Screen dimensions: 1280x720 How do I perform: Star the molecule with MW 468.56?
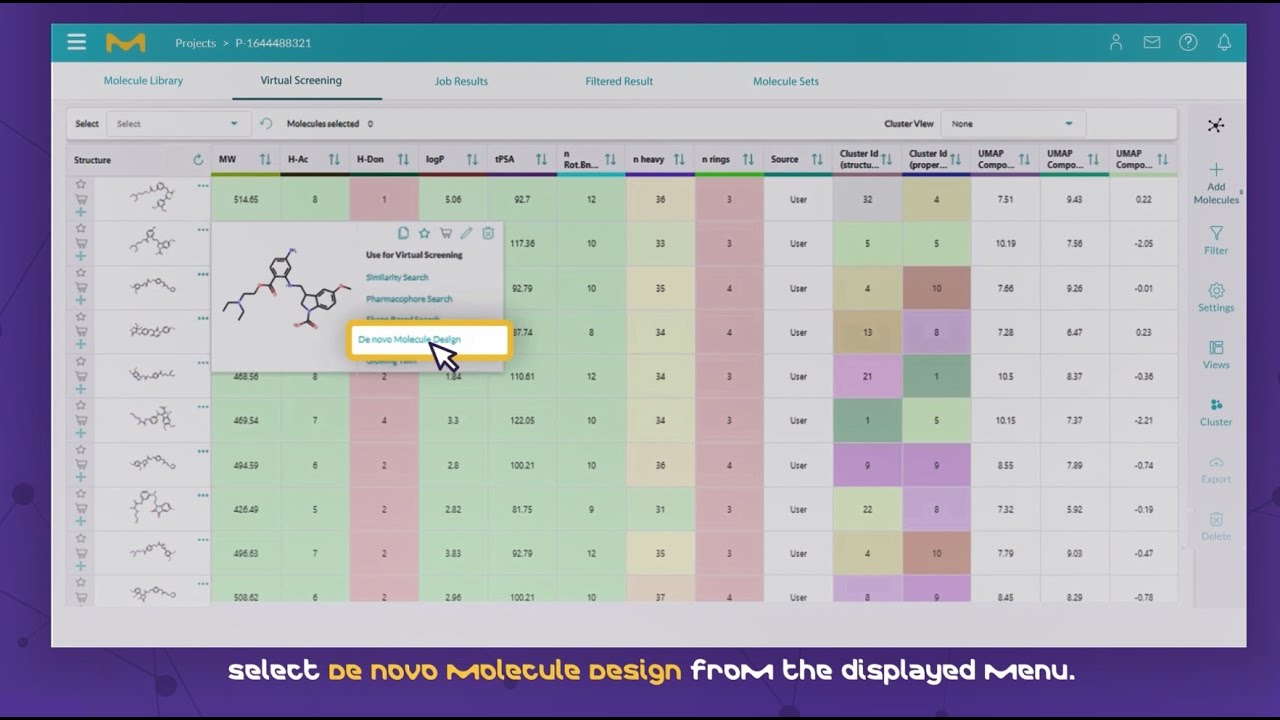(x=81, y=361)
